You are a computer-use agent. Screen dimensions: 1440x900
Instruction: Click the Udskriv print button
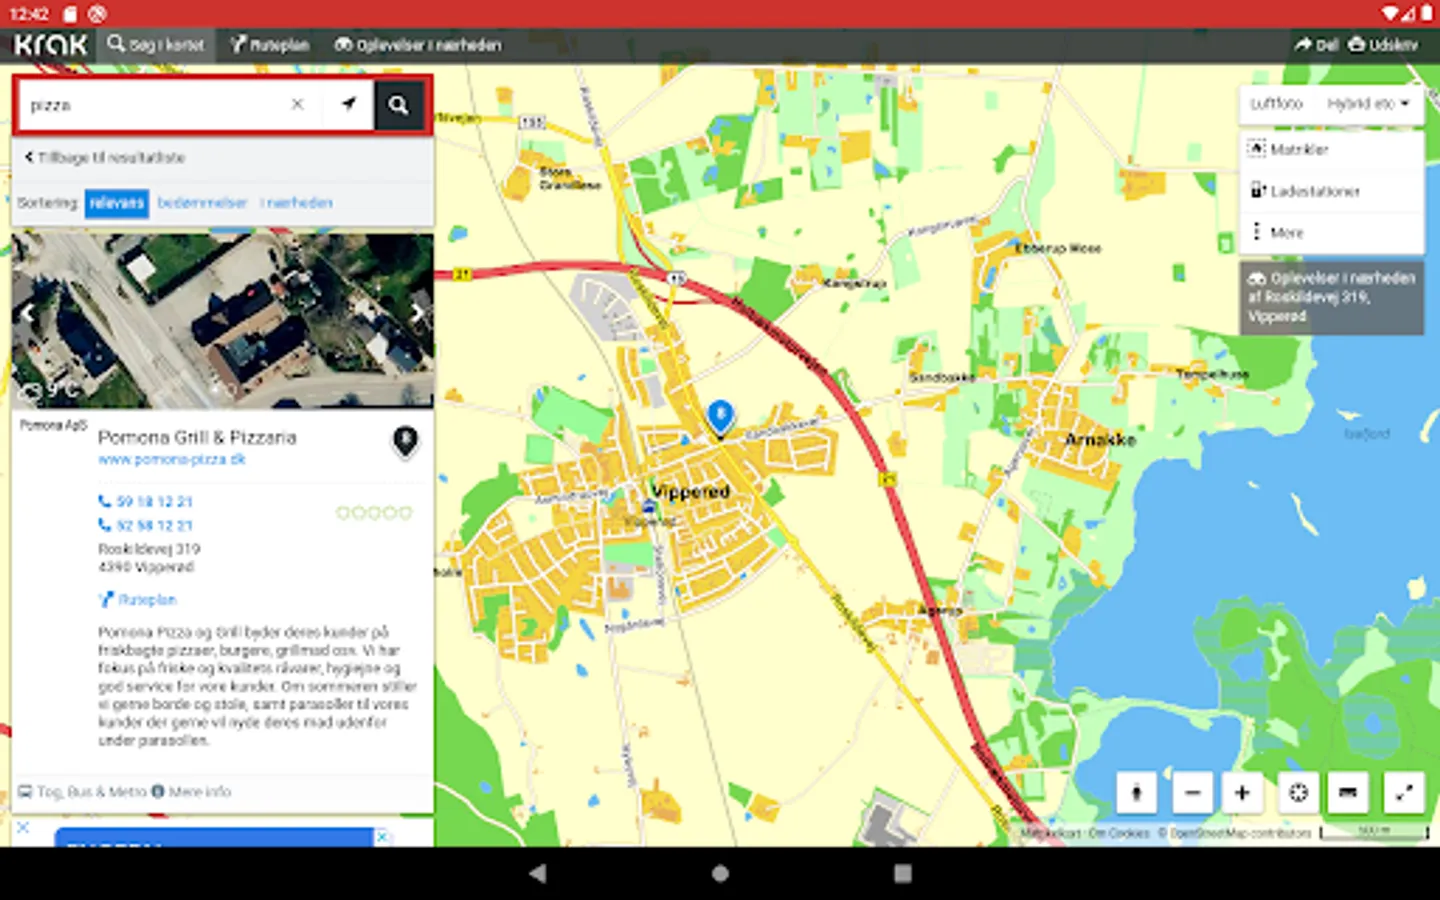pos(1383,45)
